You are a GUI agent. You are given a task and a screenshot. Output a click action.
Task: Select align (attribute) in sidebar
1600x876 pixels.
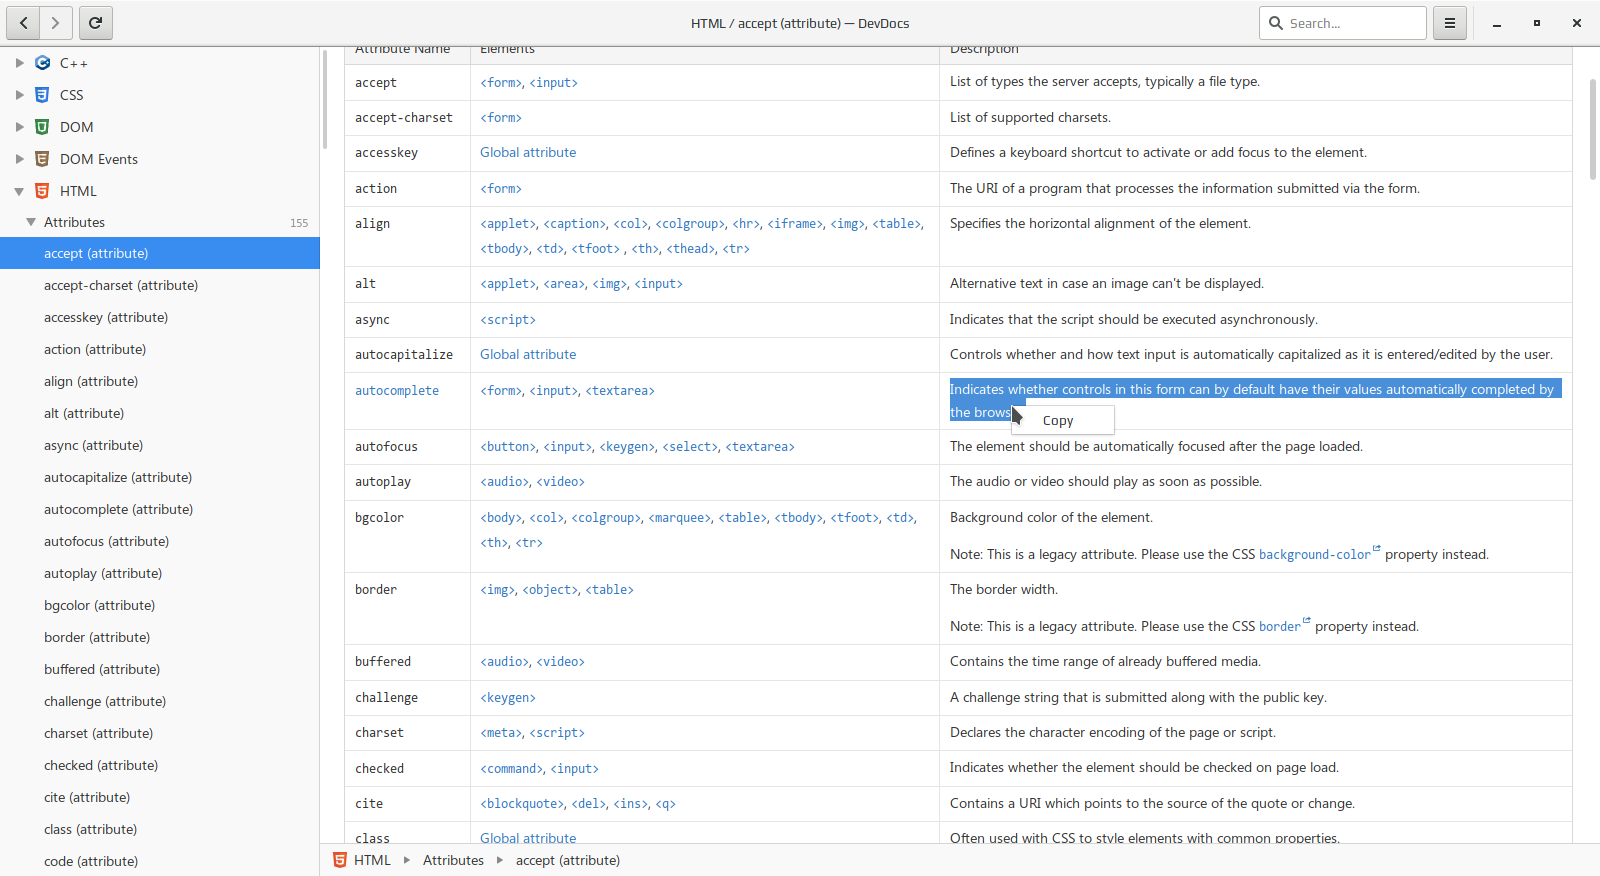pyautogui.click(x=160, y=381)
